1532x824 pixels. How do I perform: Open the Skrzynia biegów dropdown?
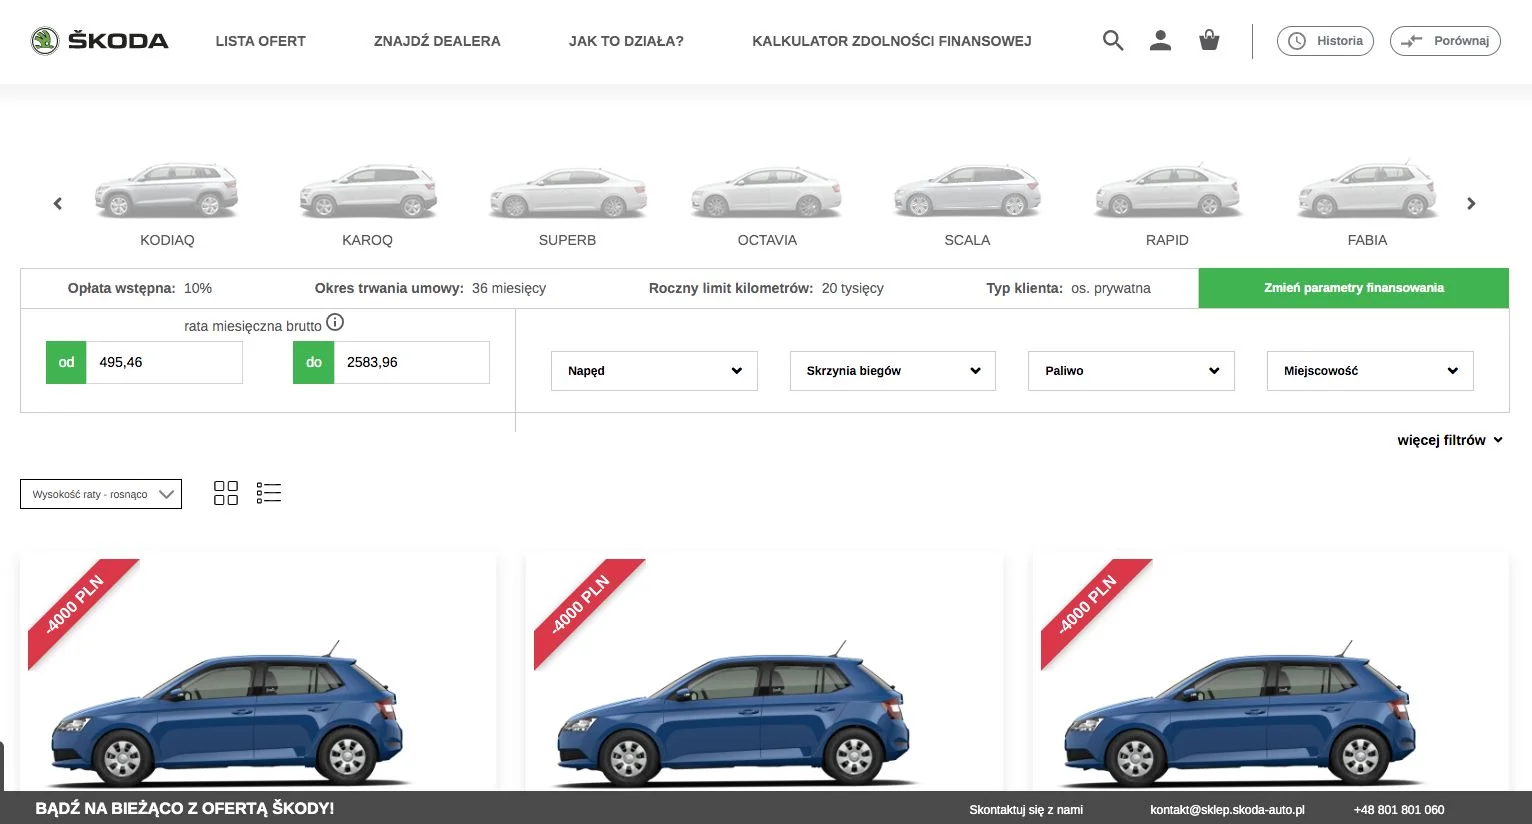click(893, 371)
